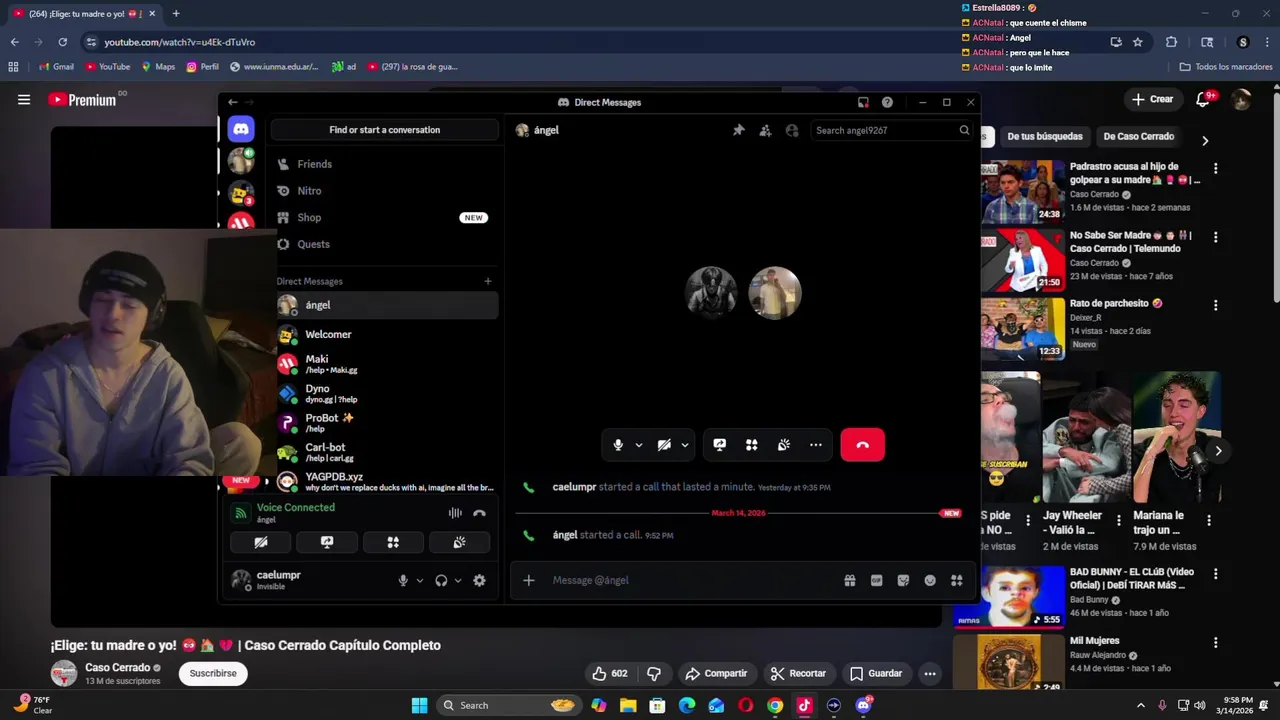Open the Discord inbox icon in the title bar

click(x=863, y=102)
